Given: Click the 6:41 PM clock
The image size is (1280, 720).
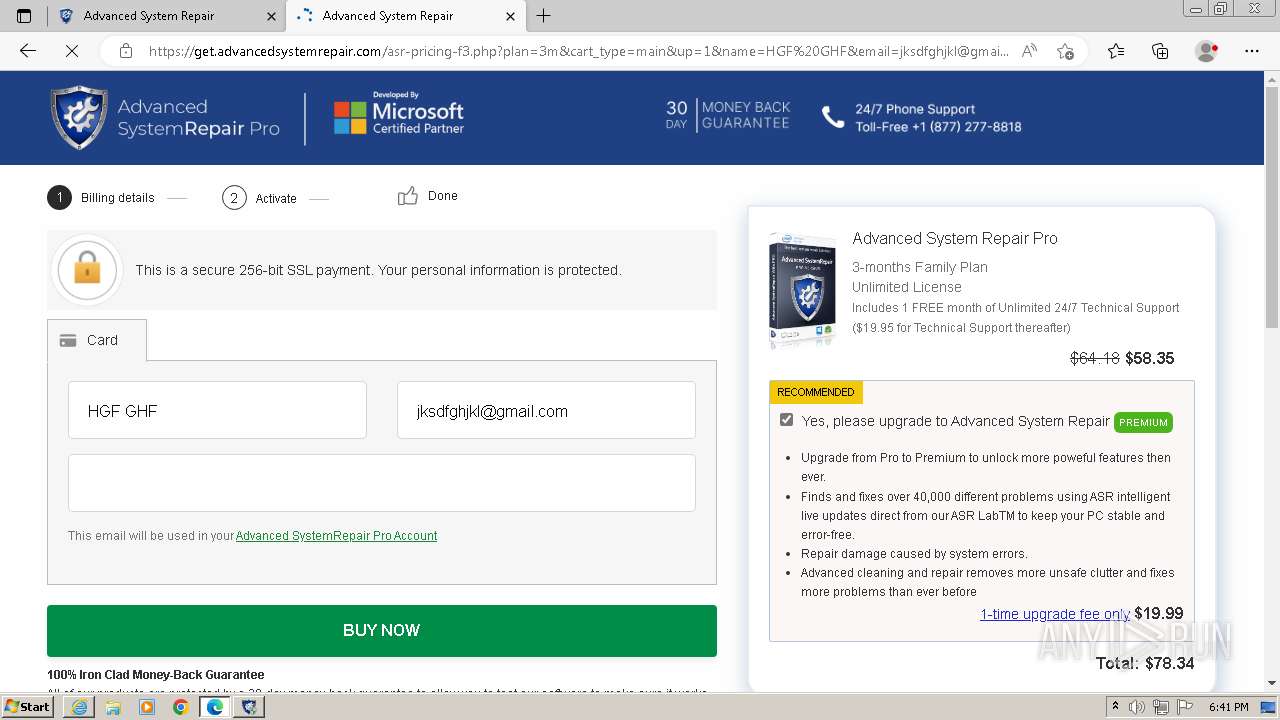Looking at the screenshot, I should tap(1229, 707).
